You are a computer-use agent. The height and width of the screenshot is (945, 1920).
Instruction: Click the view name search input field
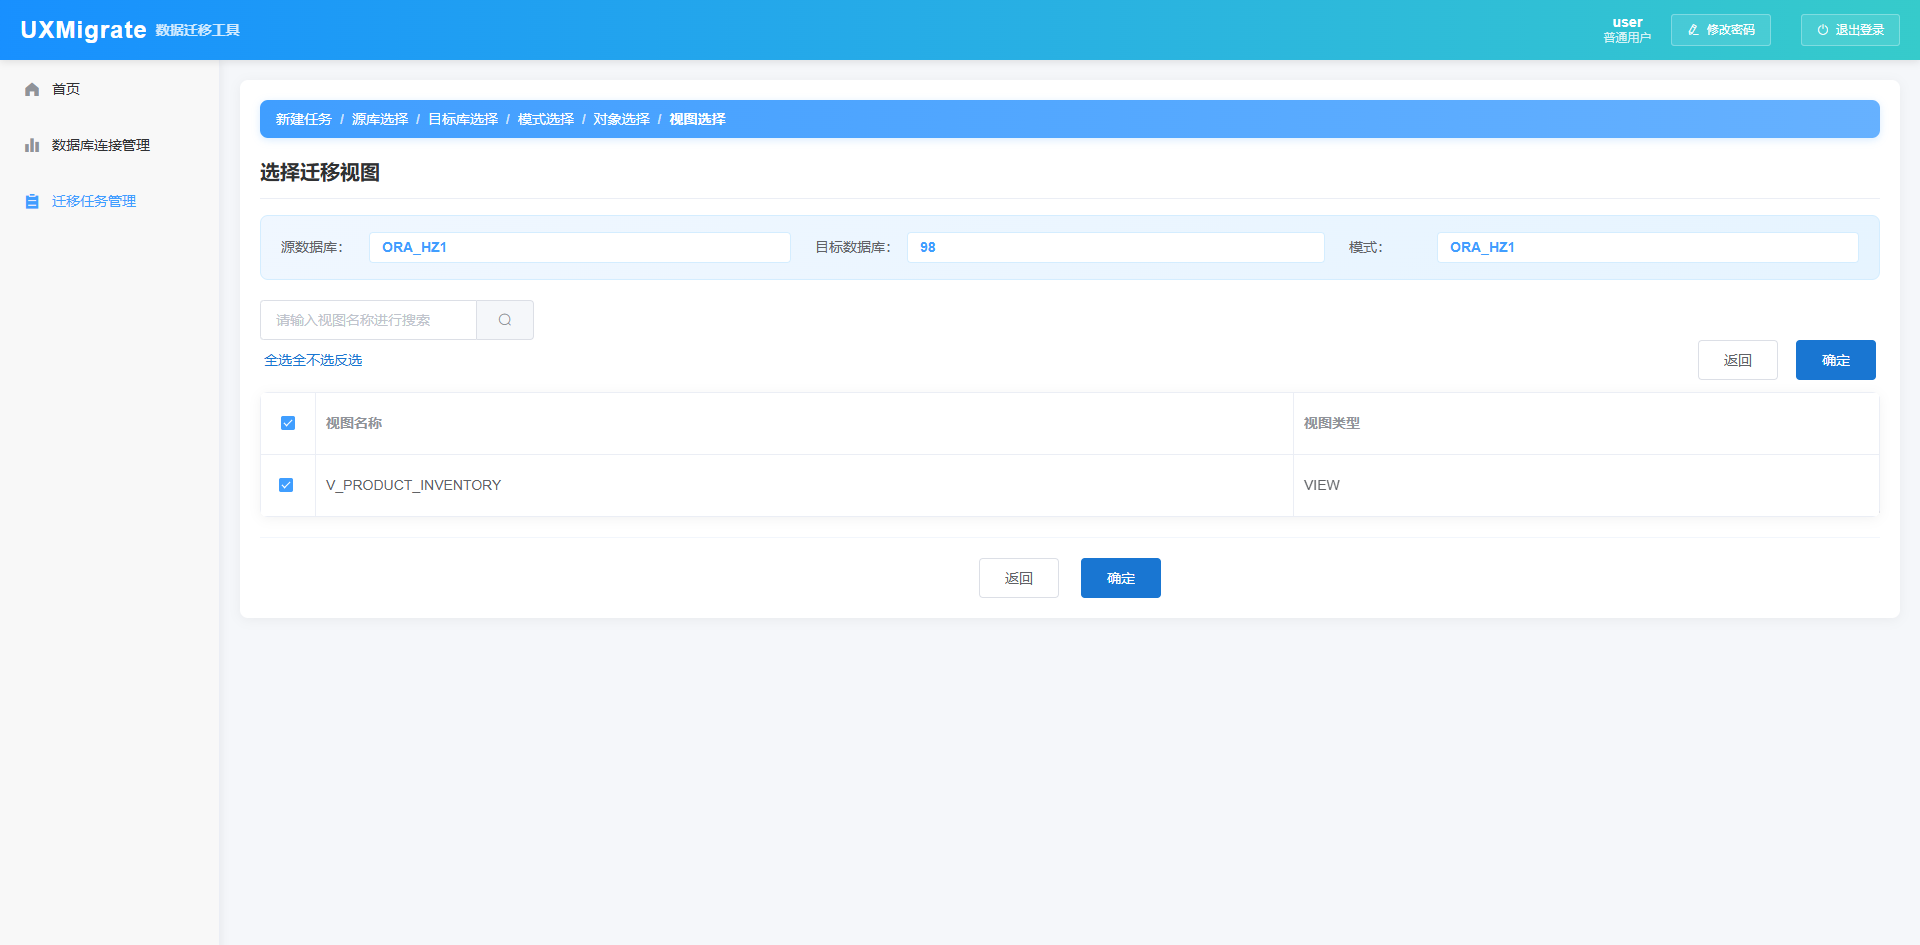[368, 320]
